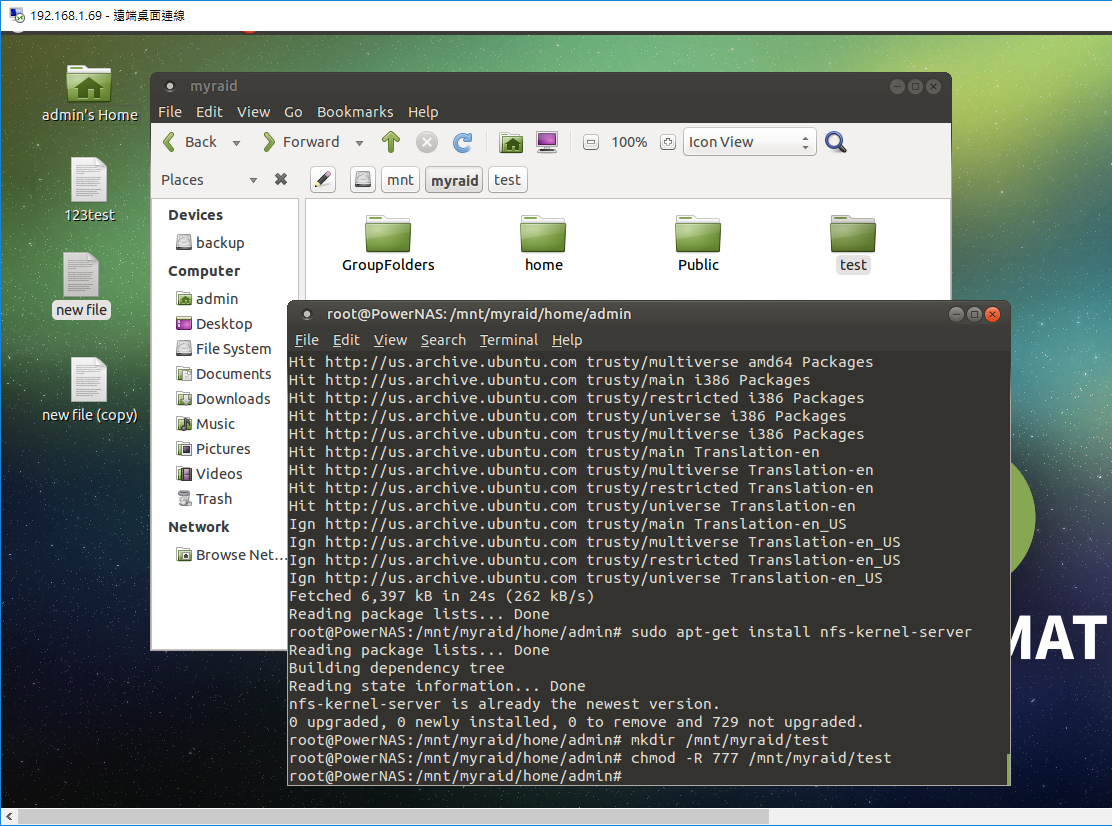Zoom out with the minus icon
The height and width of the screenshot is (826, 1112).
tap(590, 143)
